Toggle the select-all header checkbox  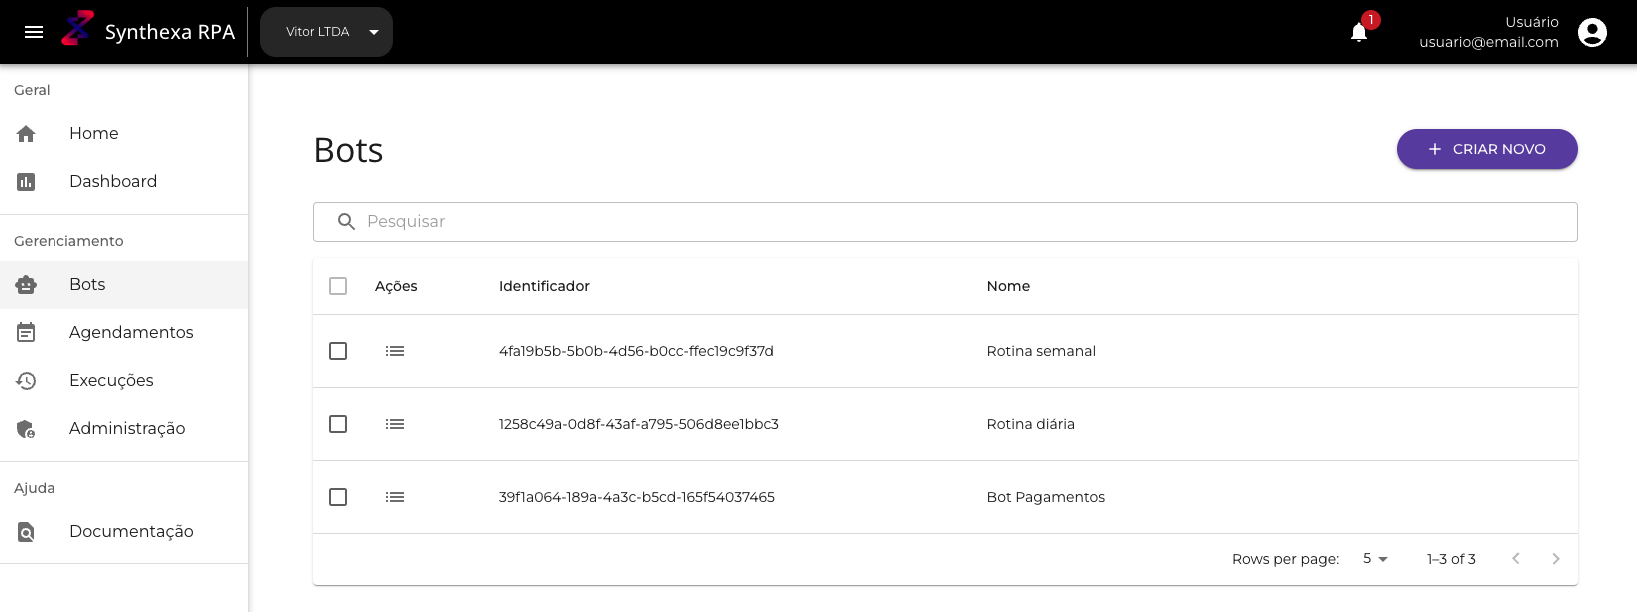point(338,286)
